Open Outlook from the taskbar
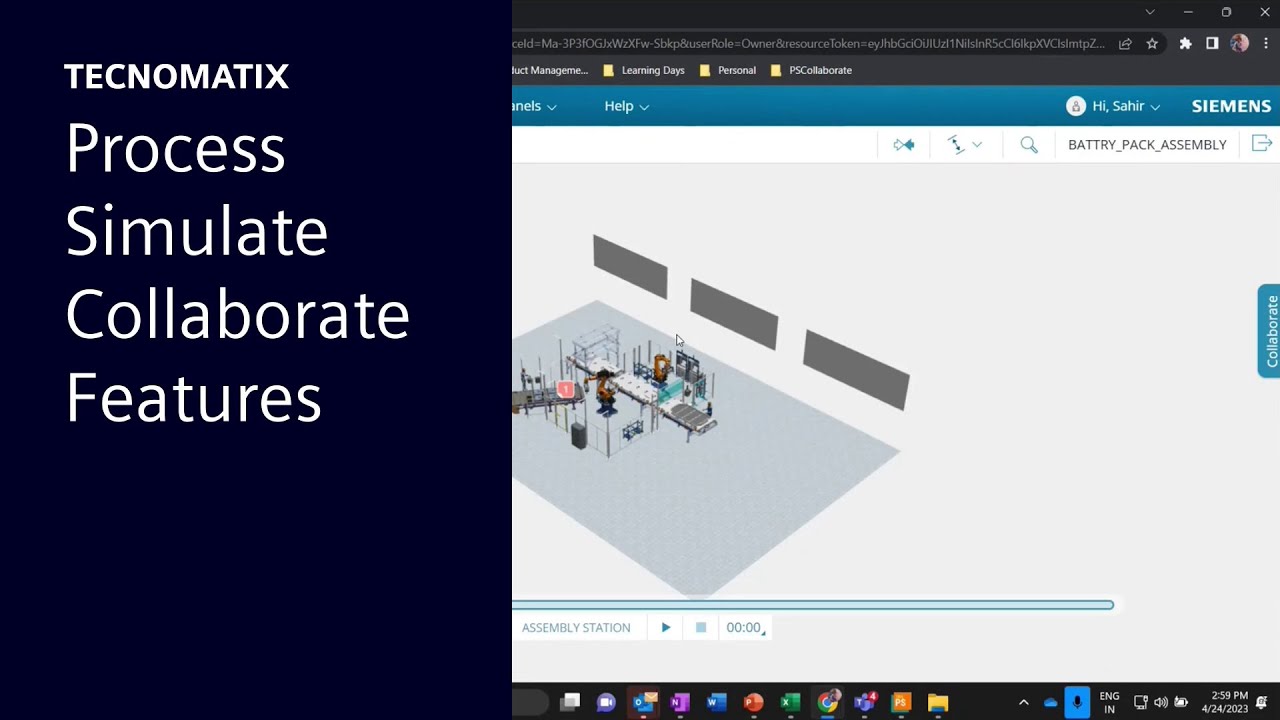Viewport: 1280px width, 720px height. 643,702
